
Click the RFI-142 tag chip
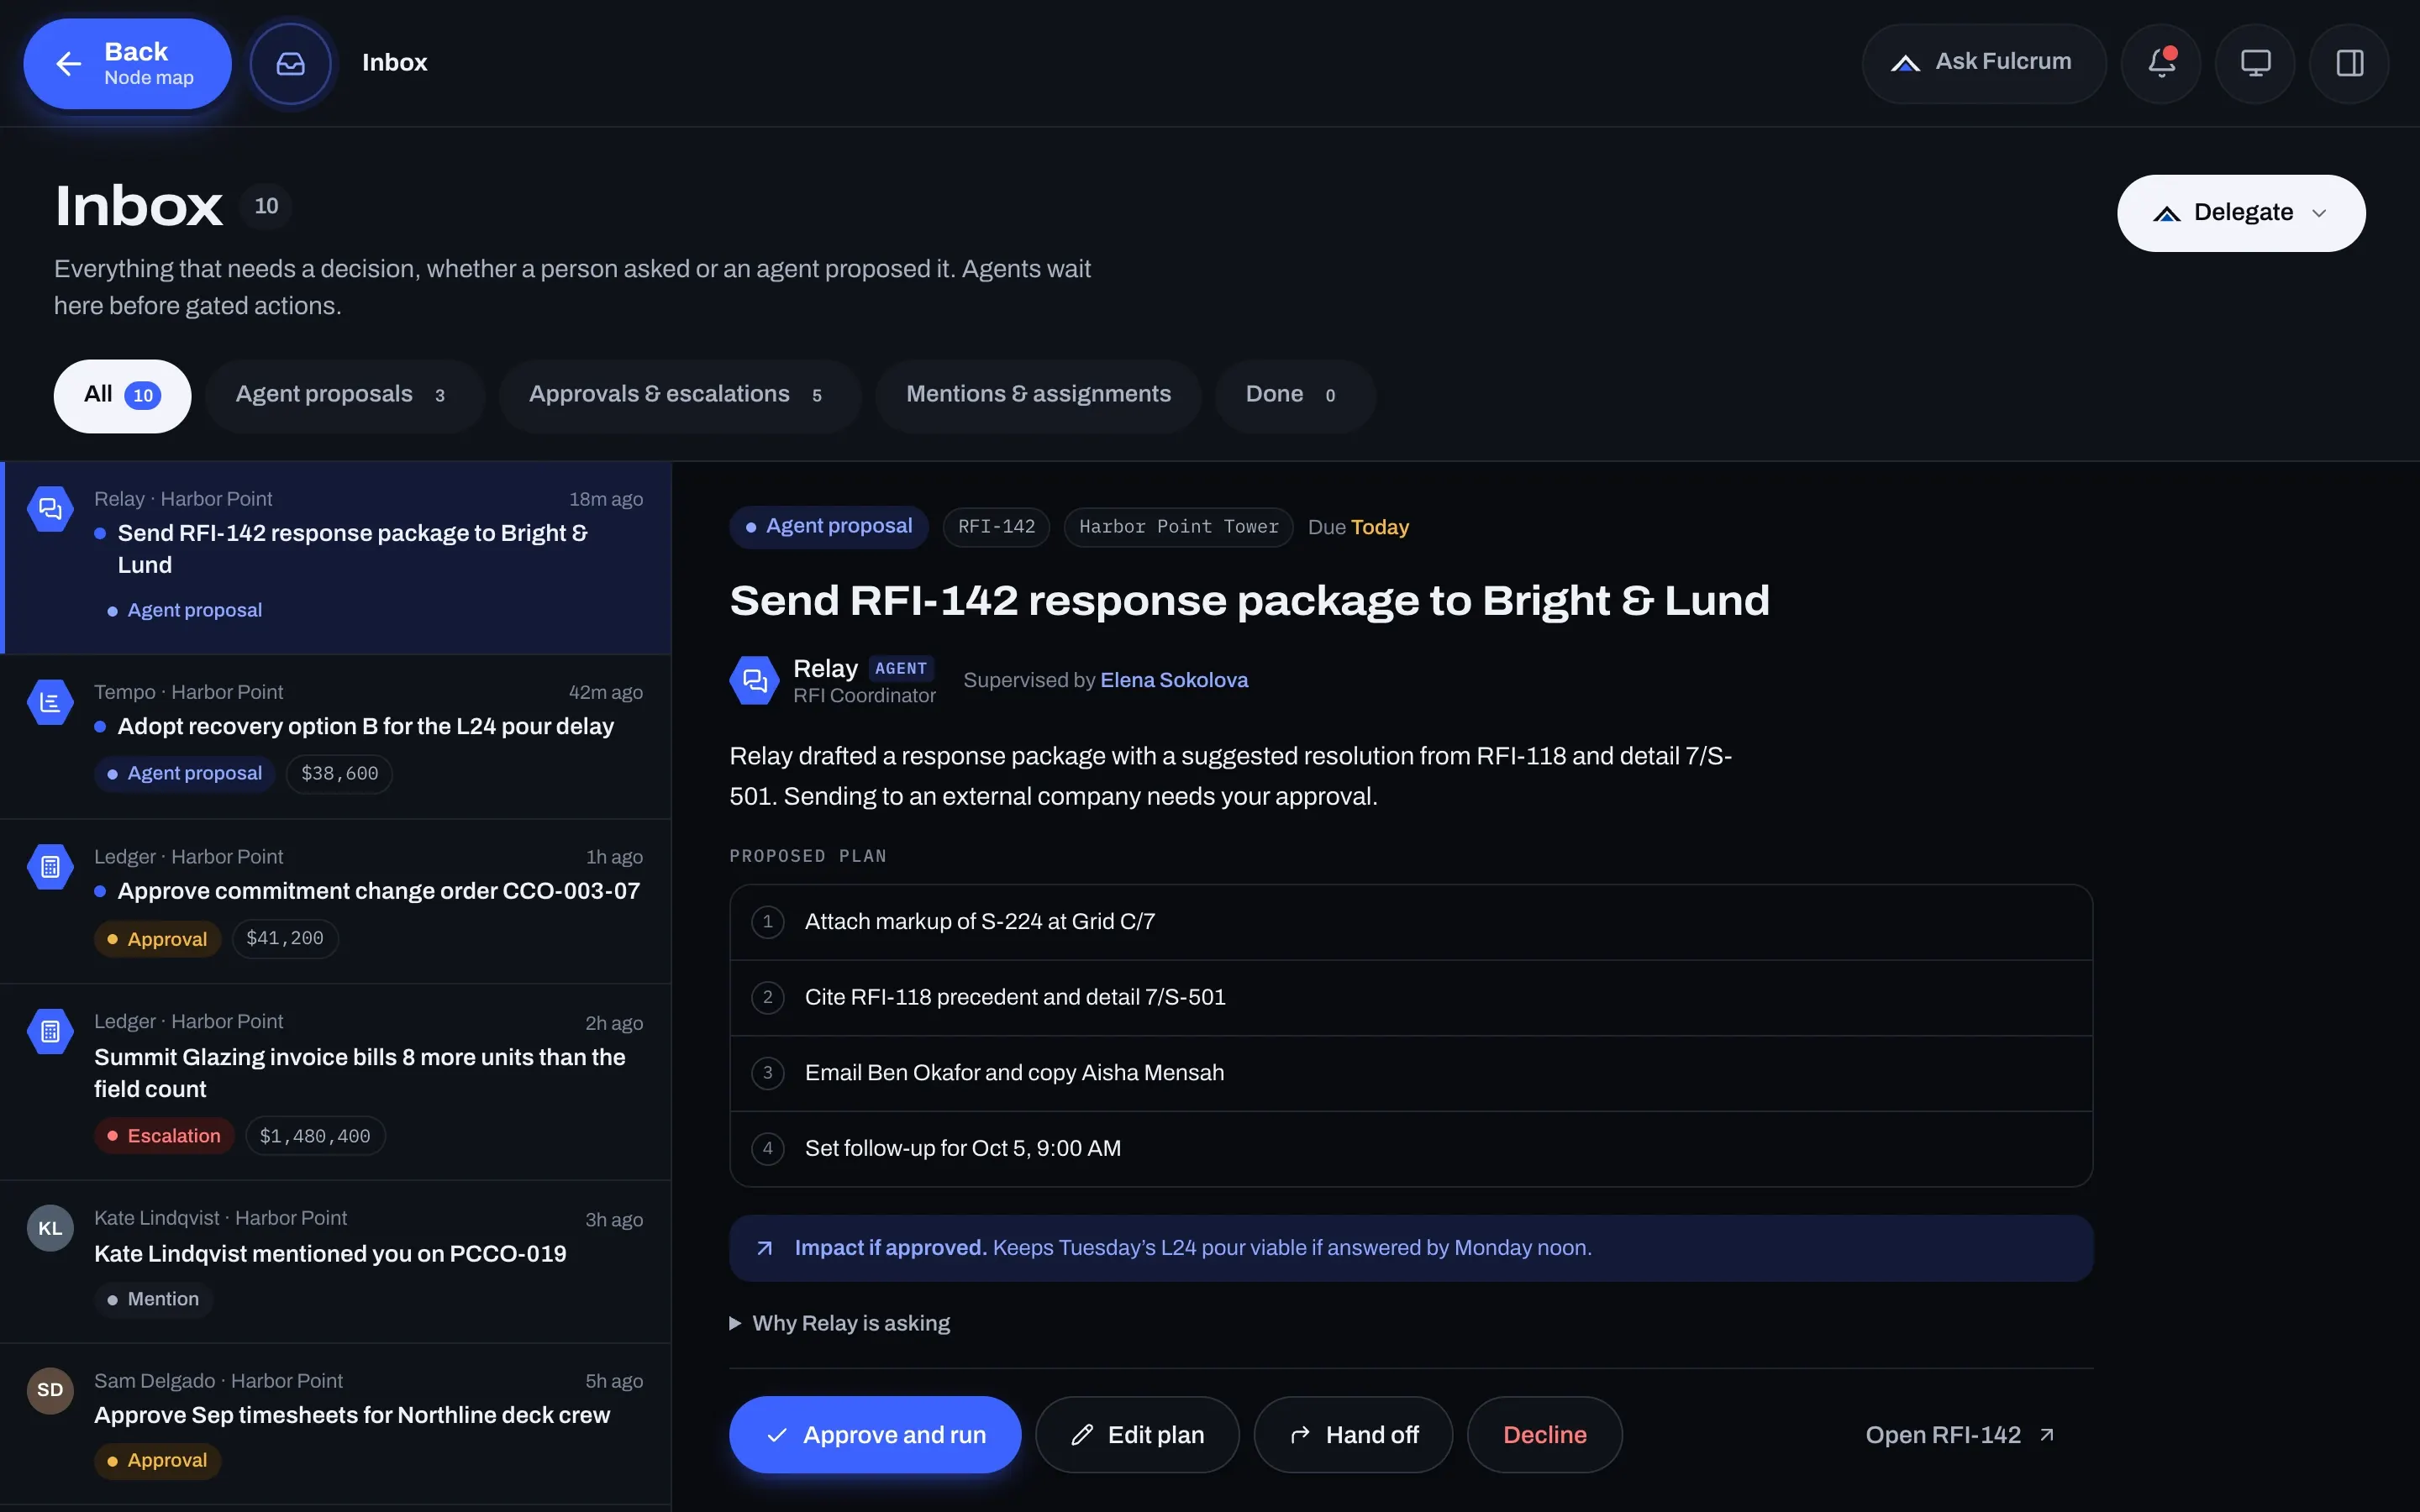996,527
